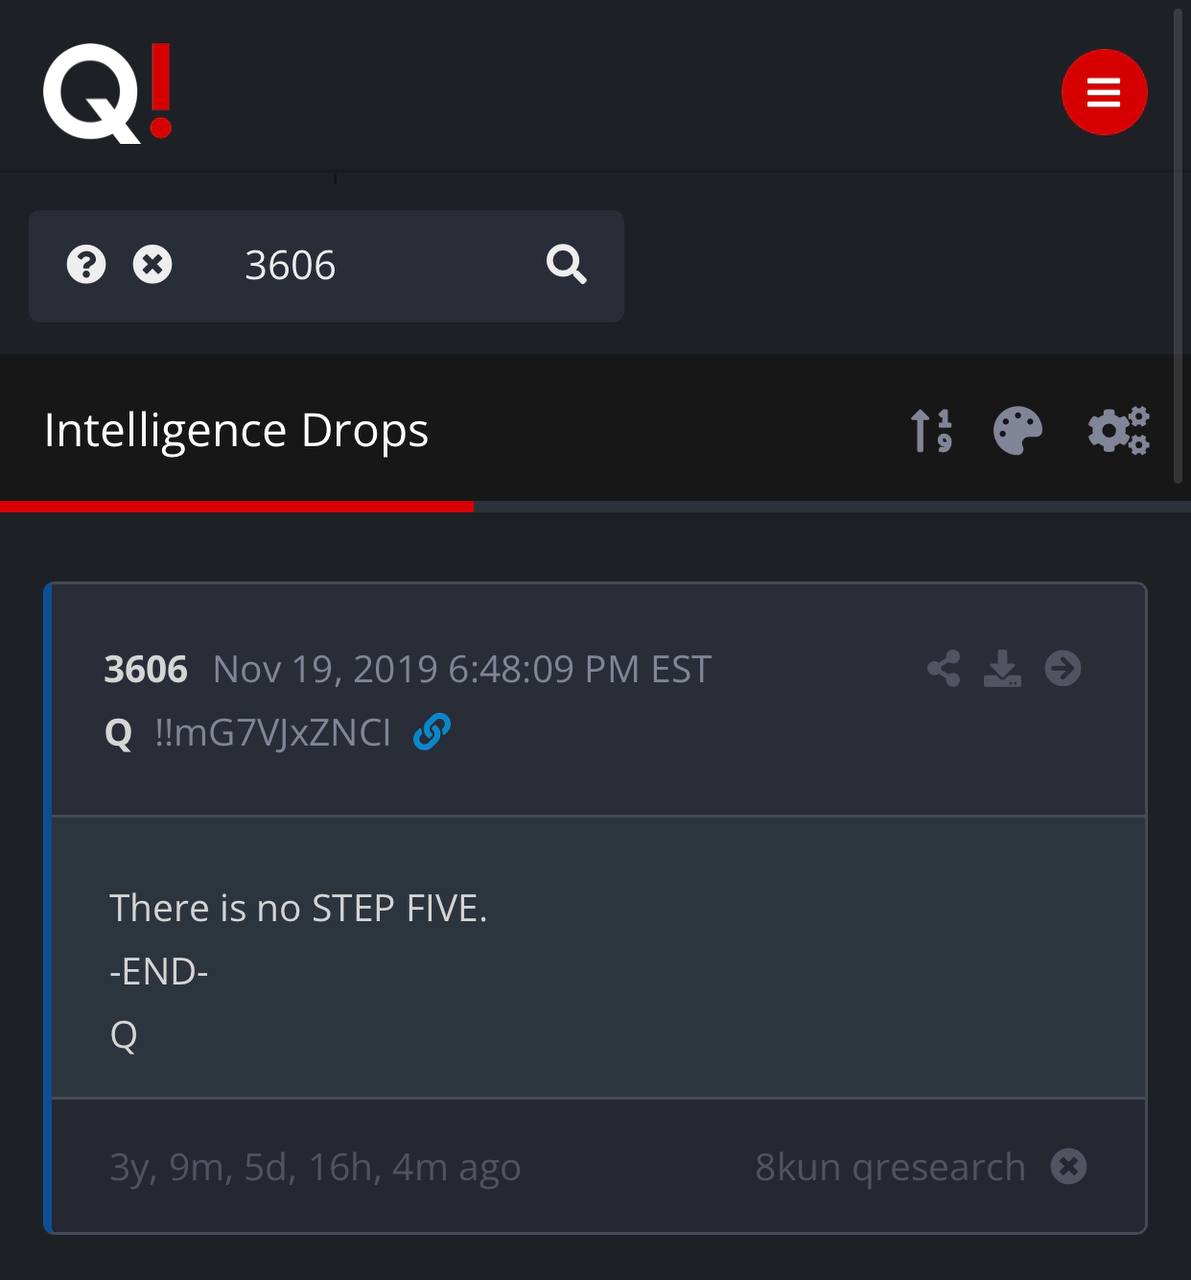Open the blue chain link icon
Image resolution: width=1191 pixels, height=1280 pixels.
point(432,732)
